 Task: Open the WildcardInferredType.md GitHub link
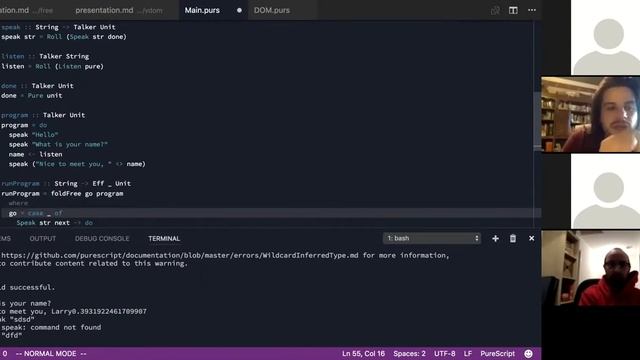point(180,255)
